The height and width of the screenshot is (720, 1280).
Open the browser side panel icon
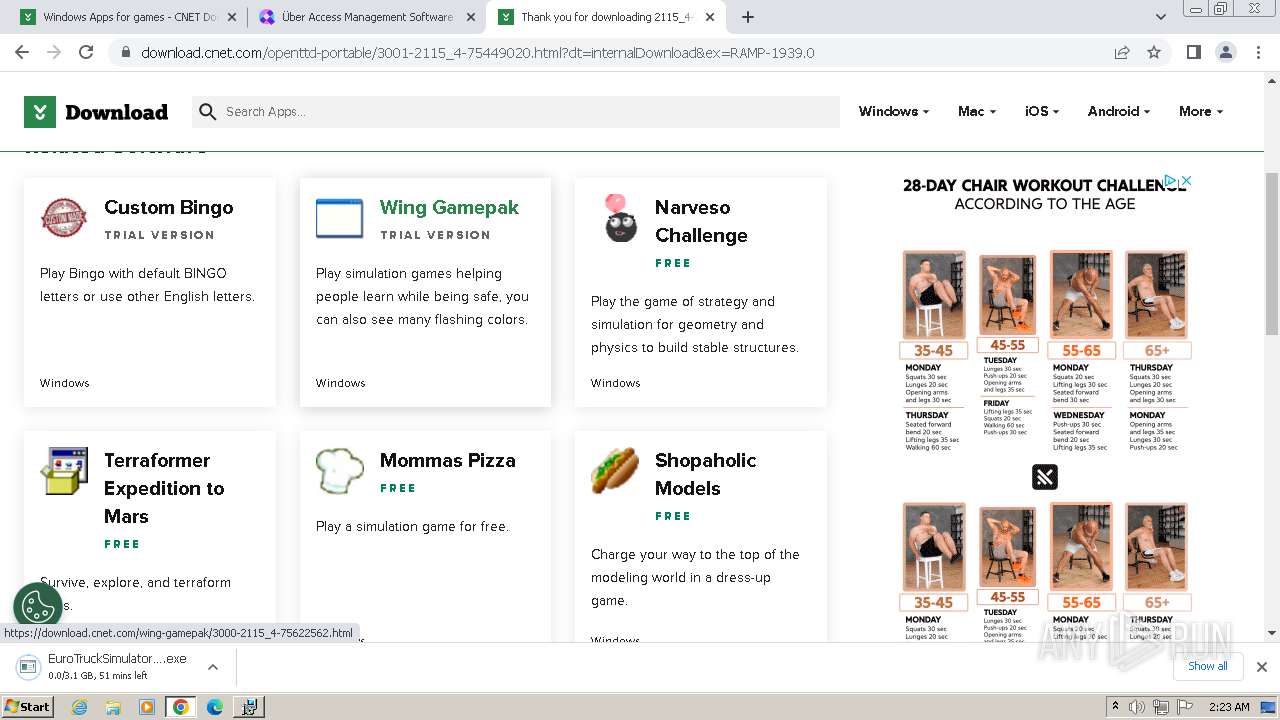1193,52
